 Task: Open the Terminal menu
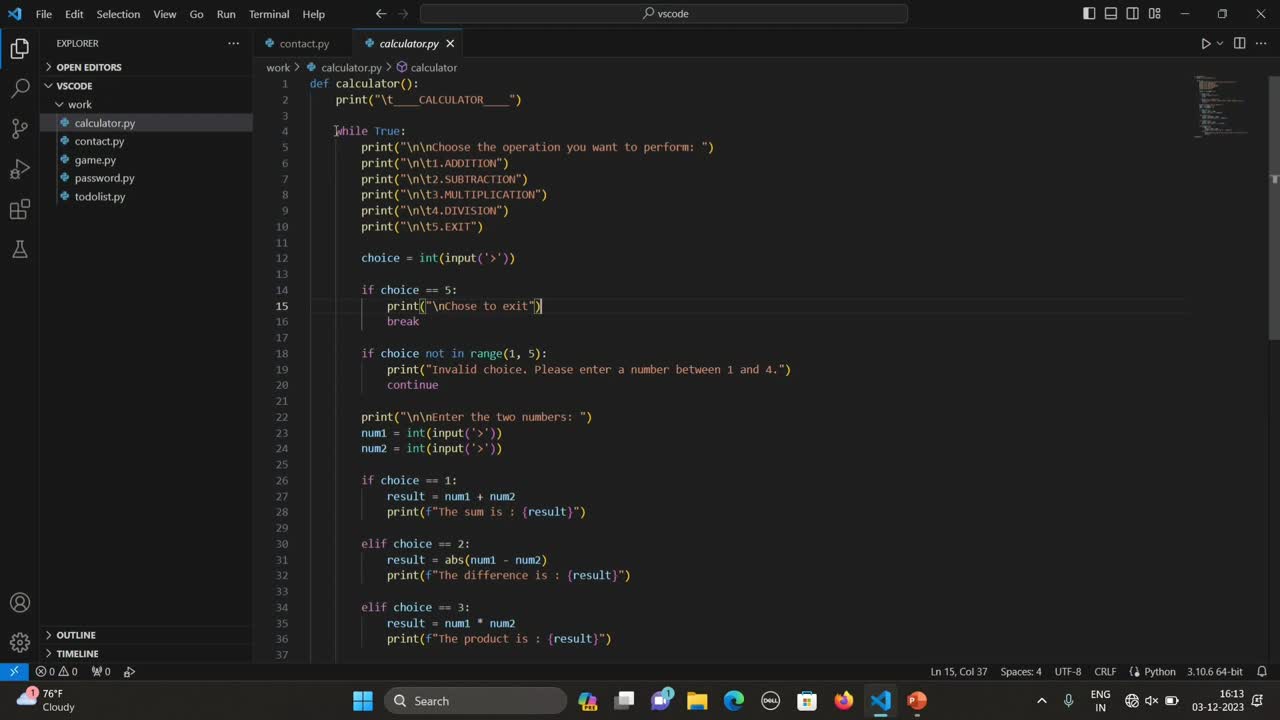pos(269,14)
